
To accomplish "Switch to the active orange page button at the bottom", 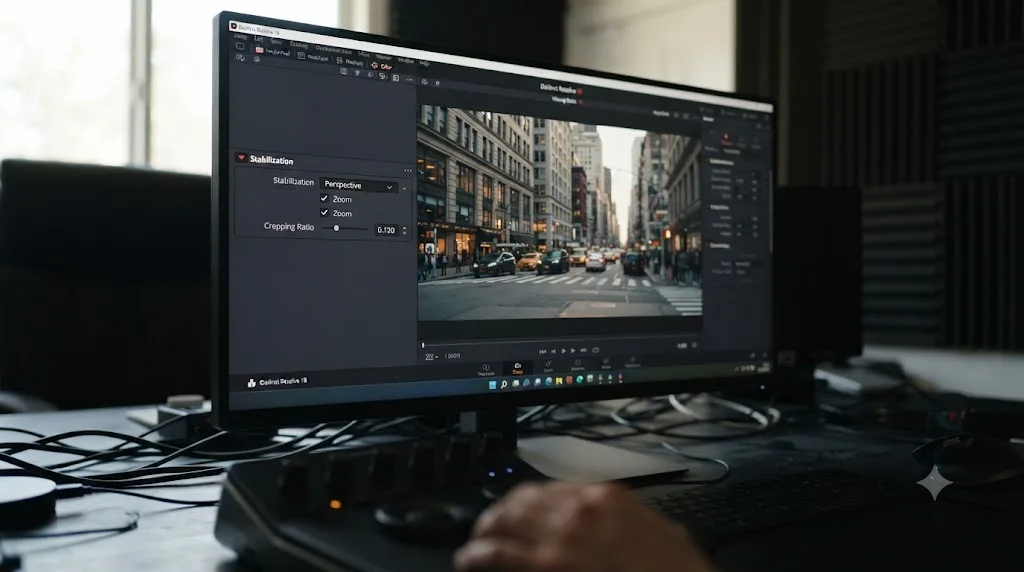I will [517, 368].
